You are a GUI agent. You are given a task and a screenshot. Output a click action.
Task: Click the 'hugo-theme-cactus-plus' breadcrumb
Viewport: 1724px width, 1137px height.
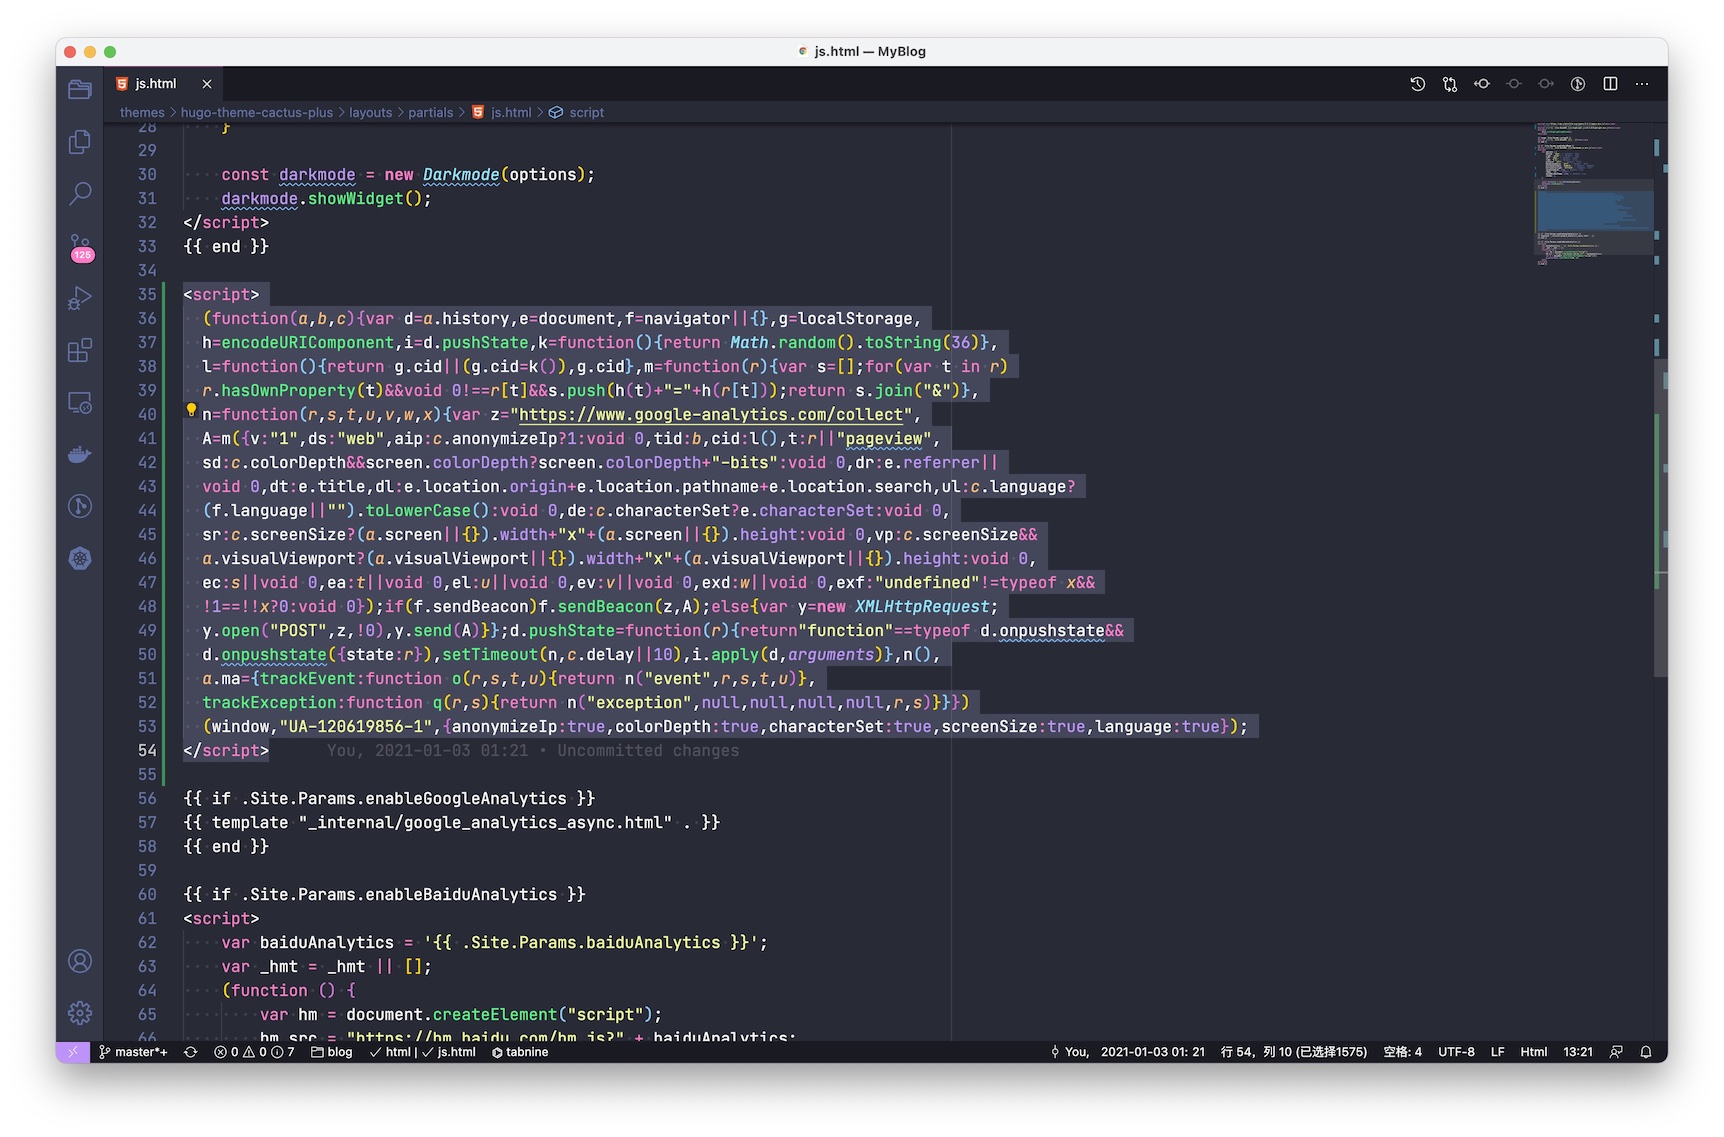tap(257, 113)
